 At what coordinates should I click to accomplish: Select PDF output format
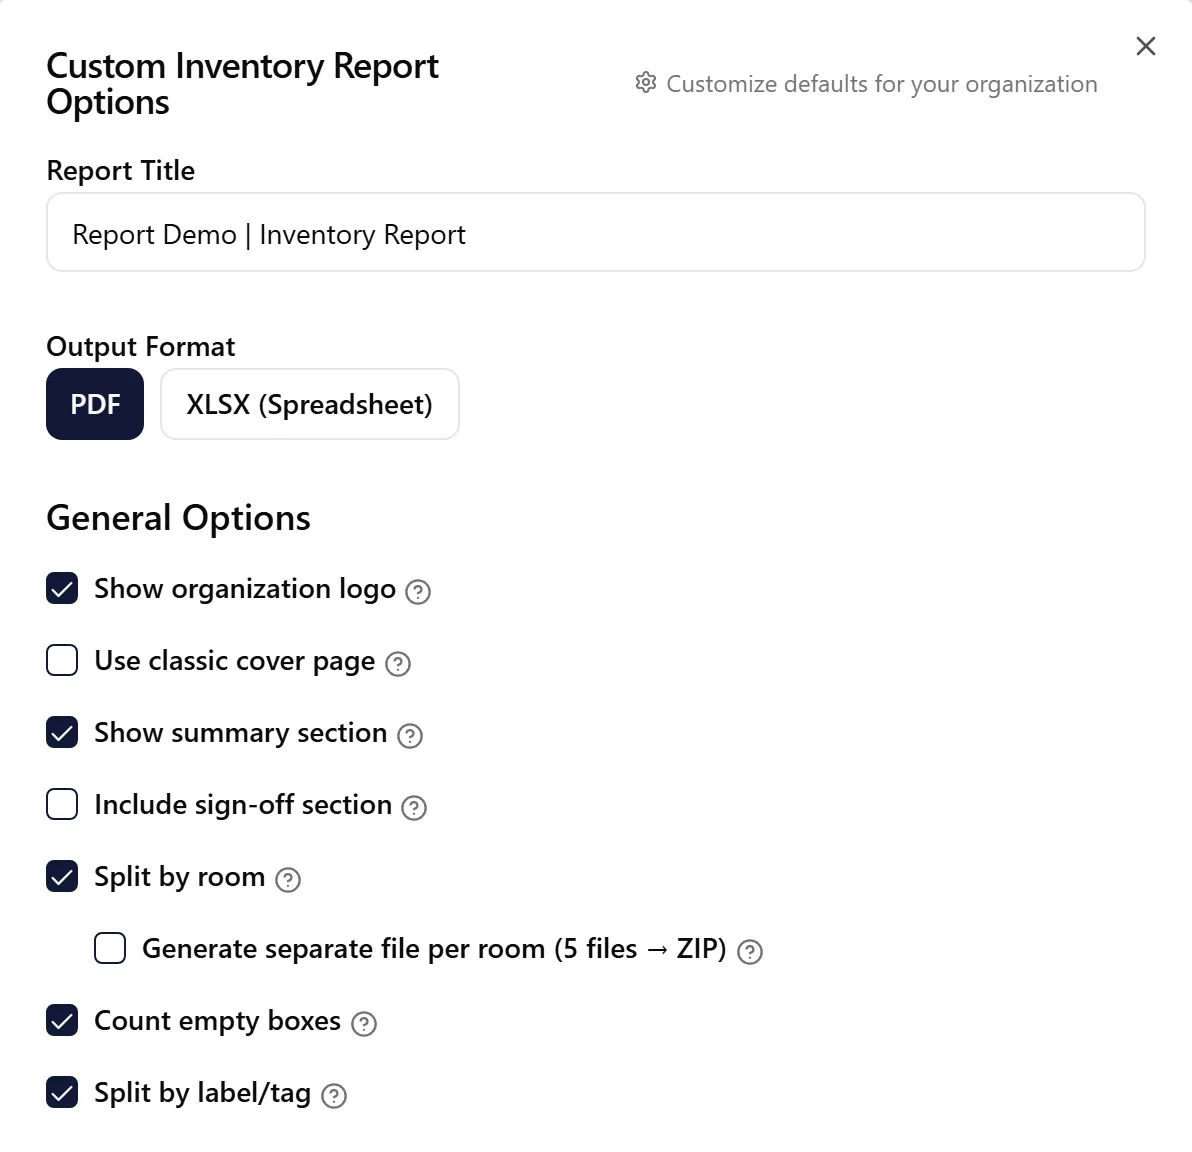[95, 404]
